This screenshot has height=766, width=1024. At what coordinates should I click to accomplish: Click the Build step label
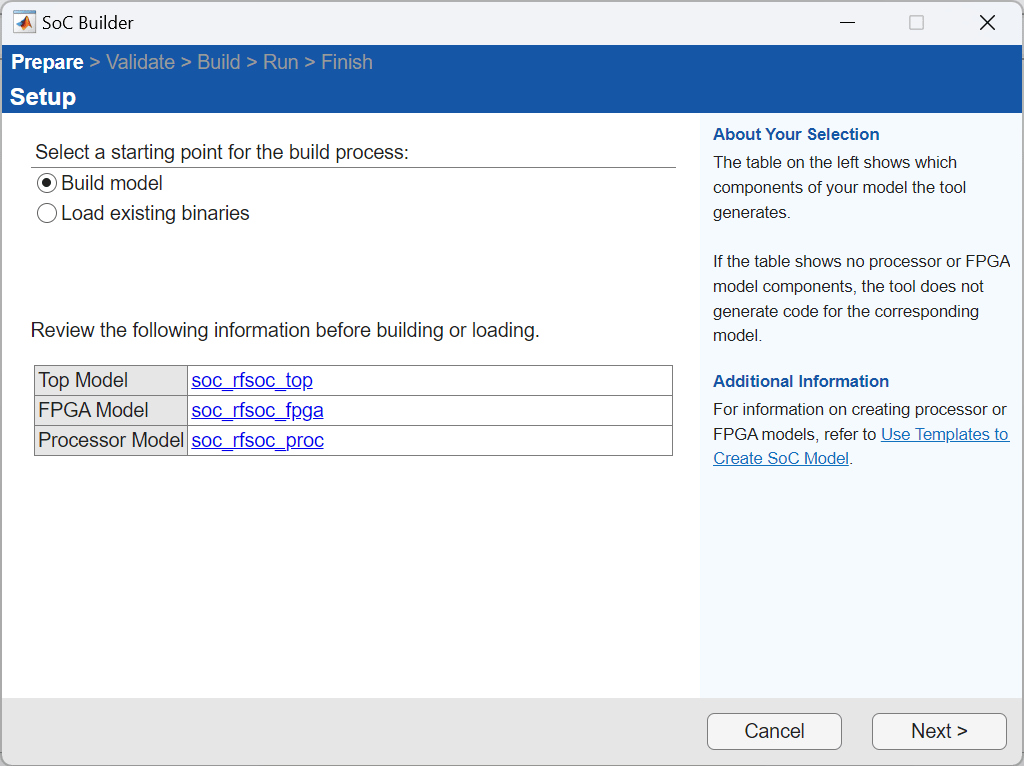coord(219,62)
